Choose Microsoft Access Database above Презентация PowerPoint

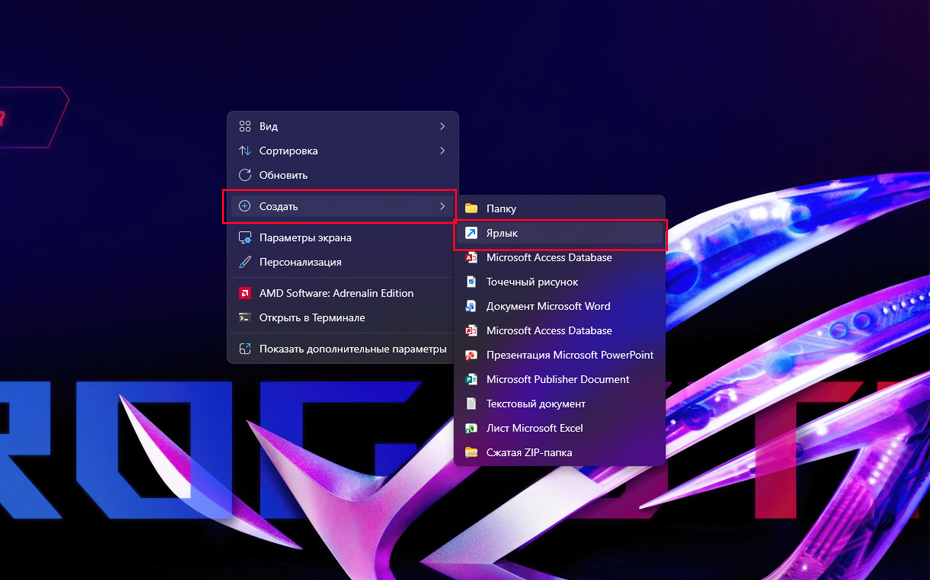tap(559, 330)
